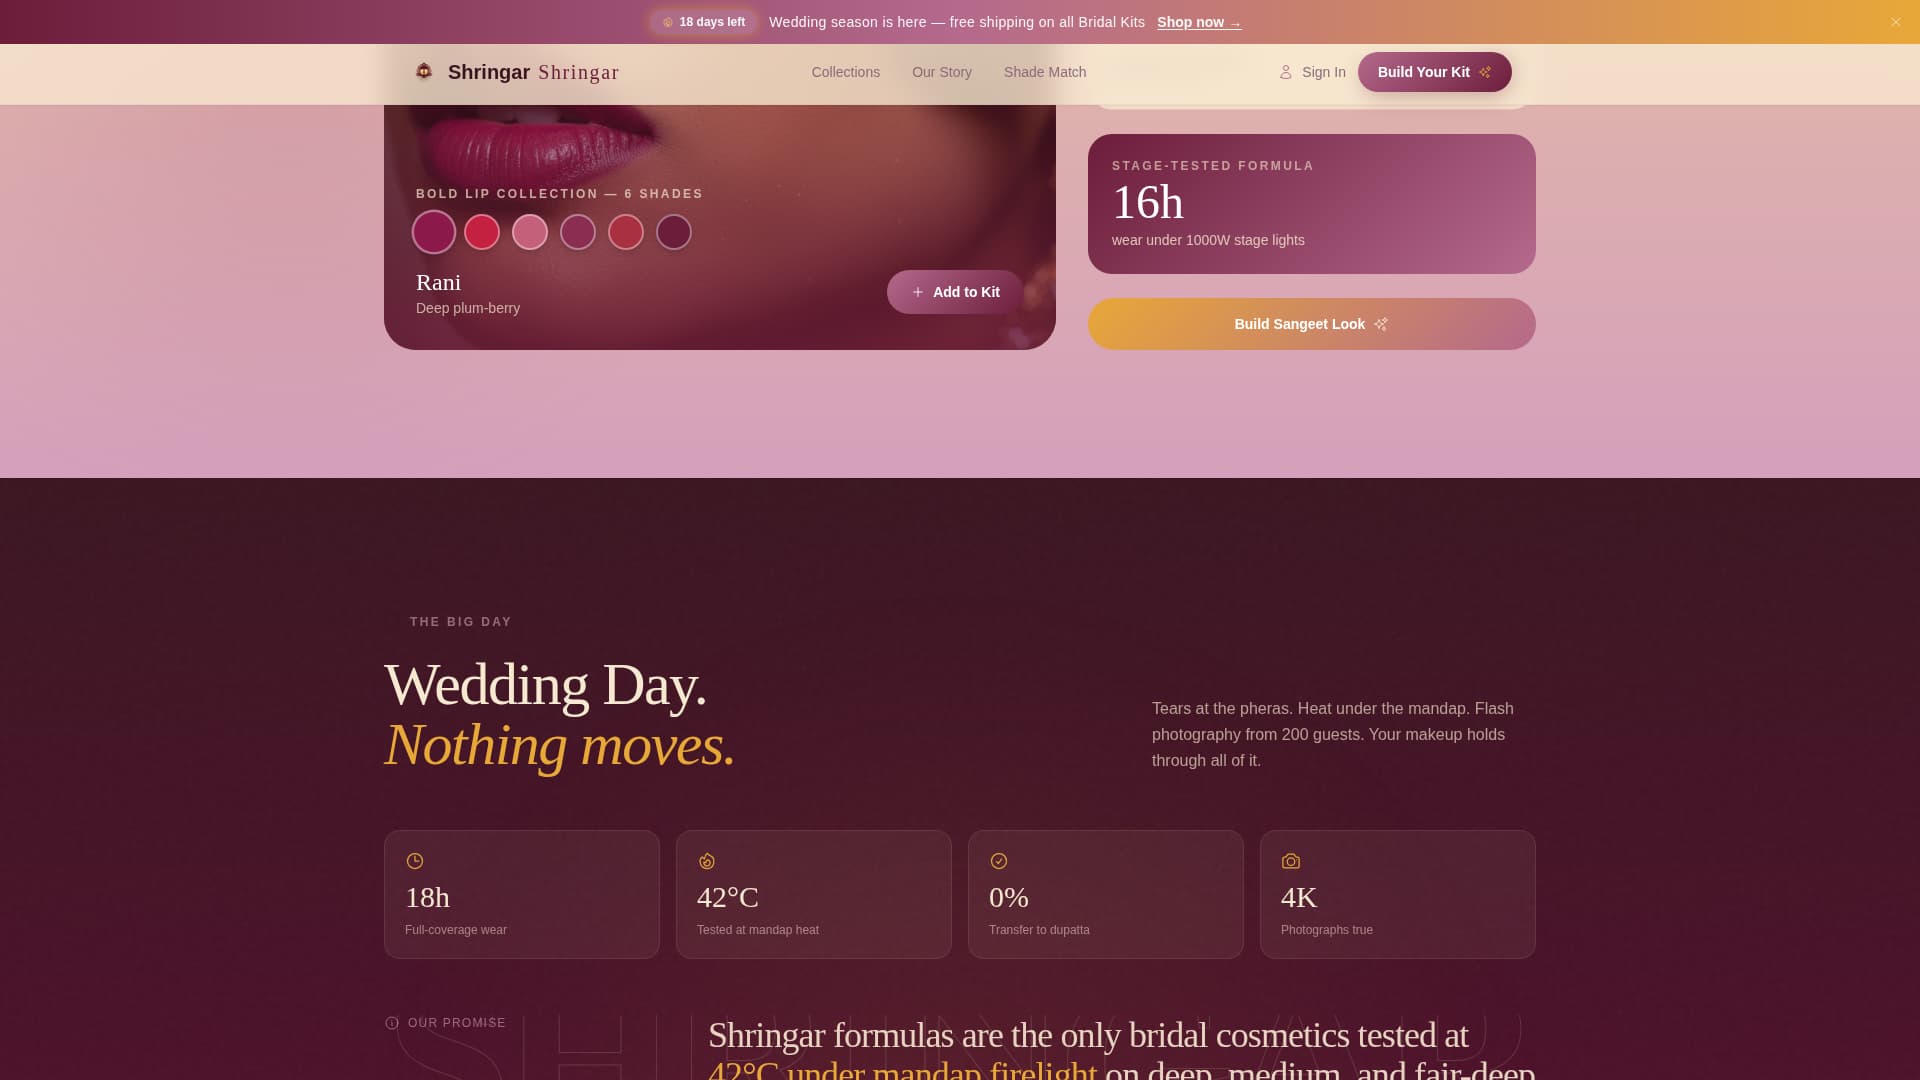1920x1080 pixels.
Task: Click the clock icon on 18h card
Action: [x=415, y=861]
